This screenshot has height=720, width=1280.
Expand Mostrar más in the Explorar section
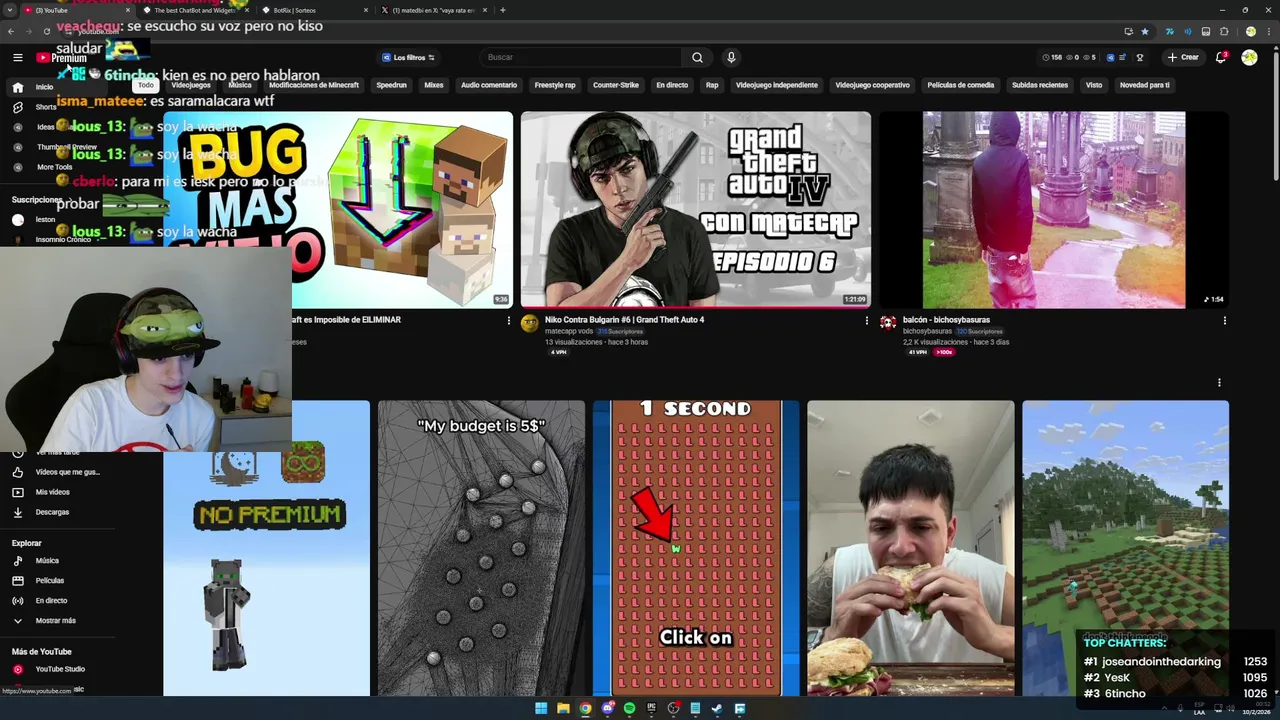pos(55,620)
